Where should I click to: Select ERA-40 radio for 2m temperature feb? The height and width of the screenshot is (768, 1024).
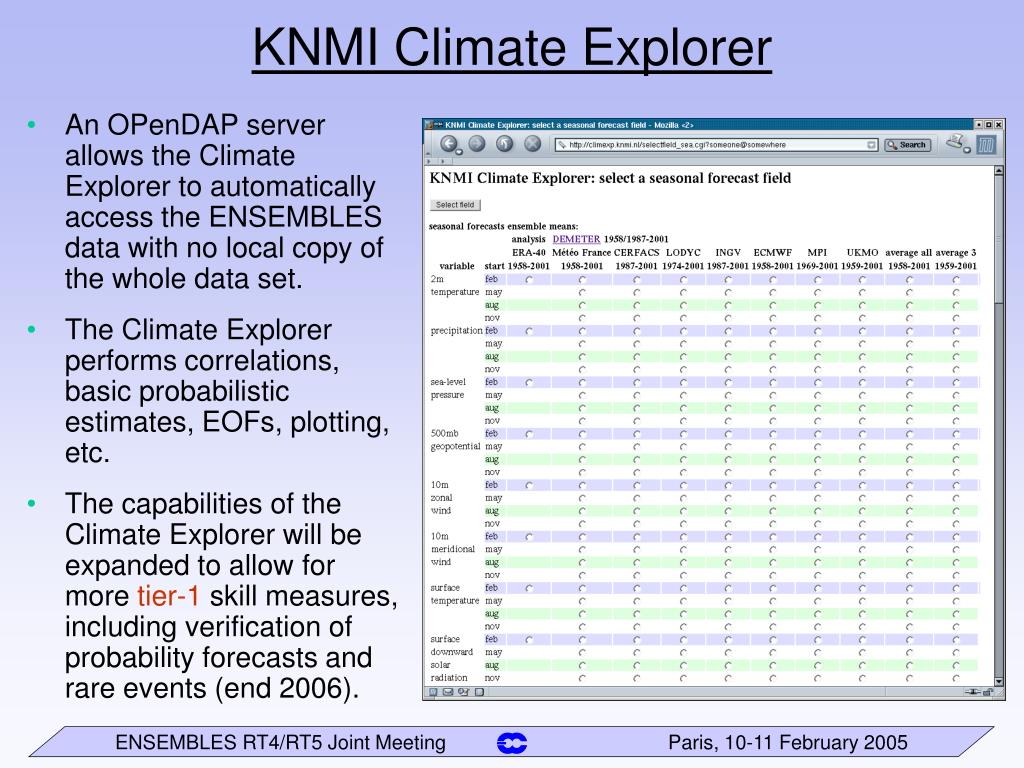(x=530, y=280)
